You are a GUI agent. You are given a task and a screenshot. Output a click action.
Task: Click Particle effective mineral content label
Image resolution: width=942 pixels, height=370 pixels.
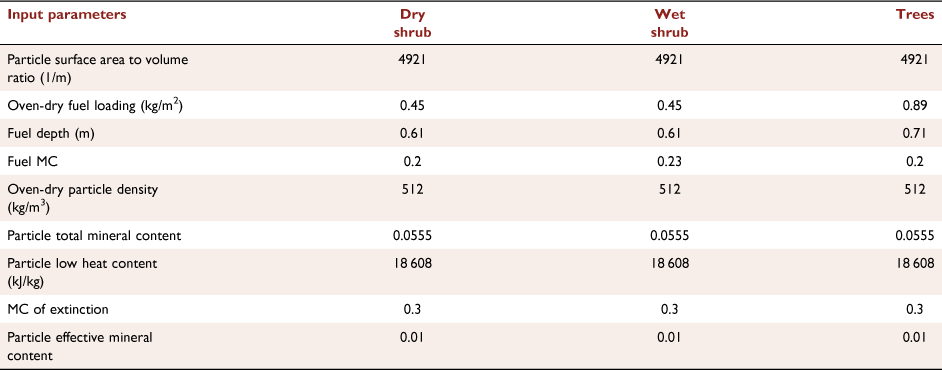79,346
